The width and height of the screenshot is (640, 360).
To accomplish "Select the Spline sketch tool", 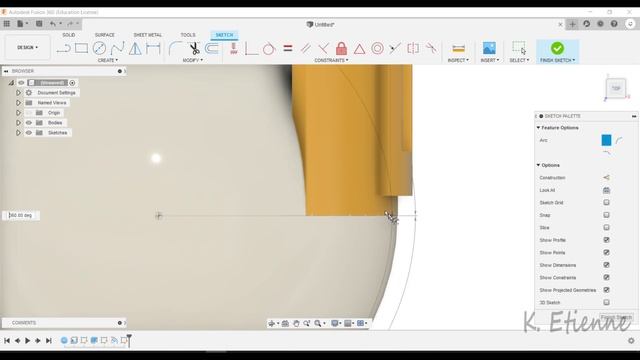I will pos(117,49).
